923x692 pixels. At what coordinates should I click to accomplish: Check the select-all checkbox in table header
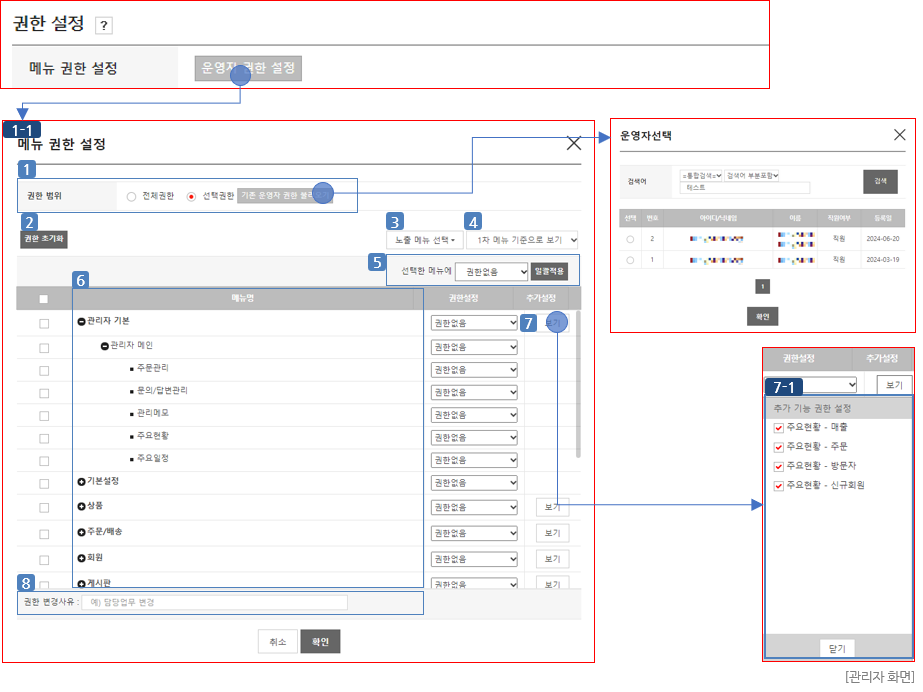click(43, 298)
